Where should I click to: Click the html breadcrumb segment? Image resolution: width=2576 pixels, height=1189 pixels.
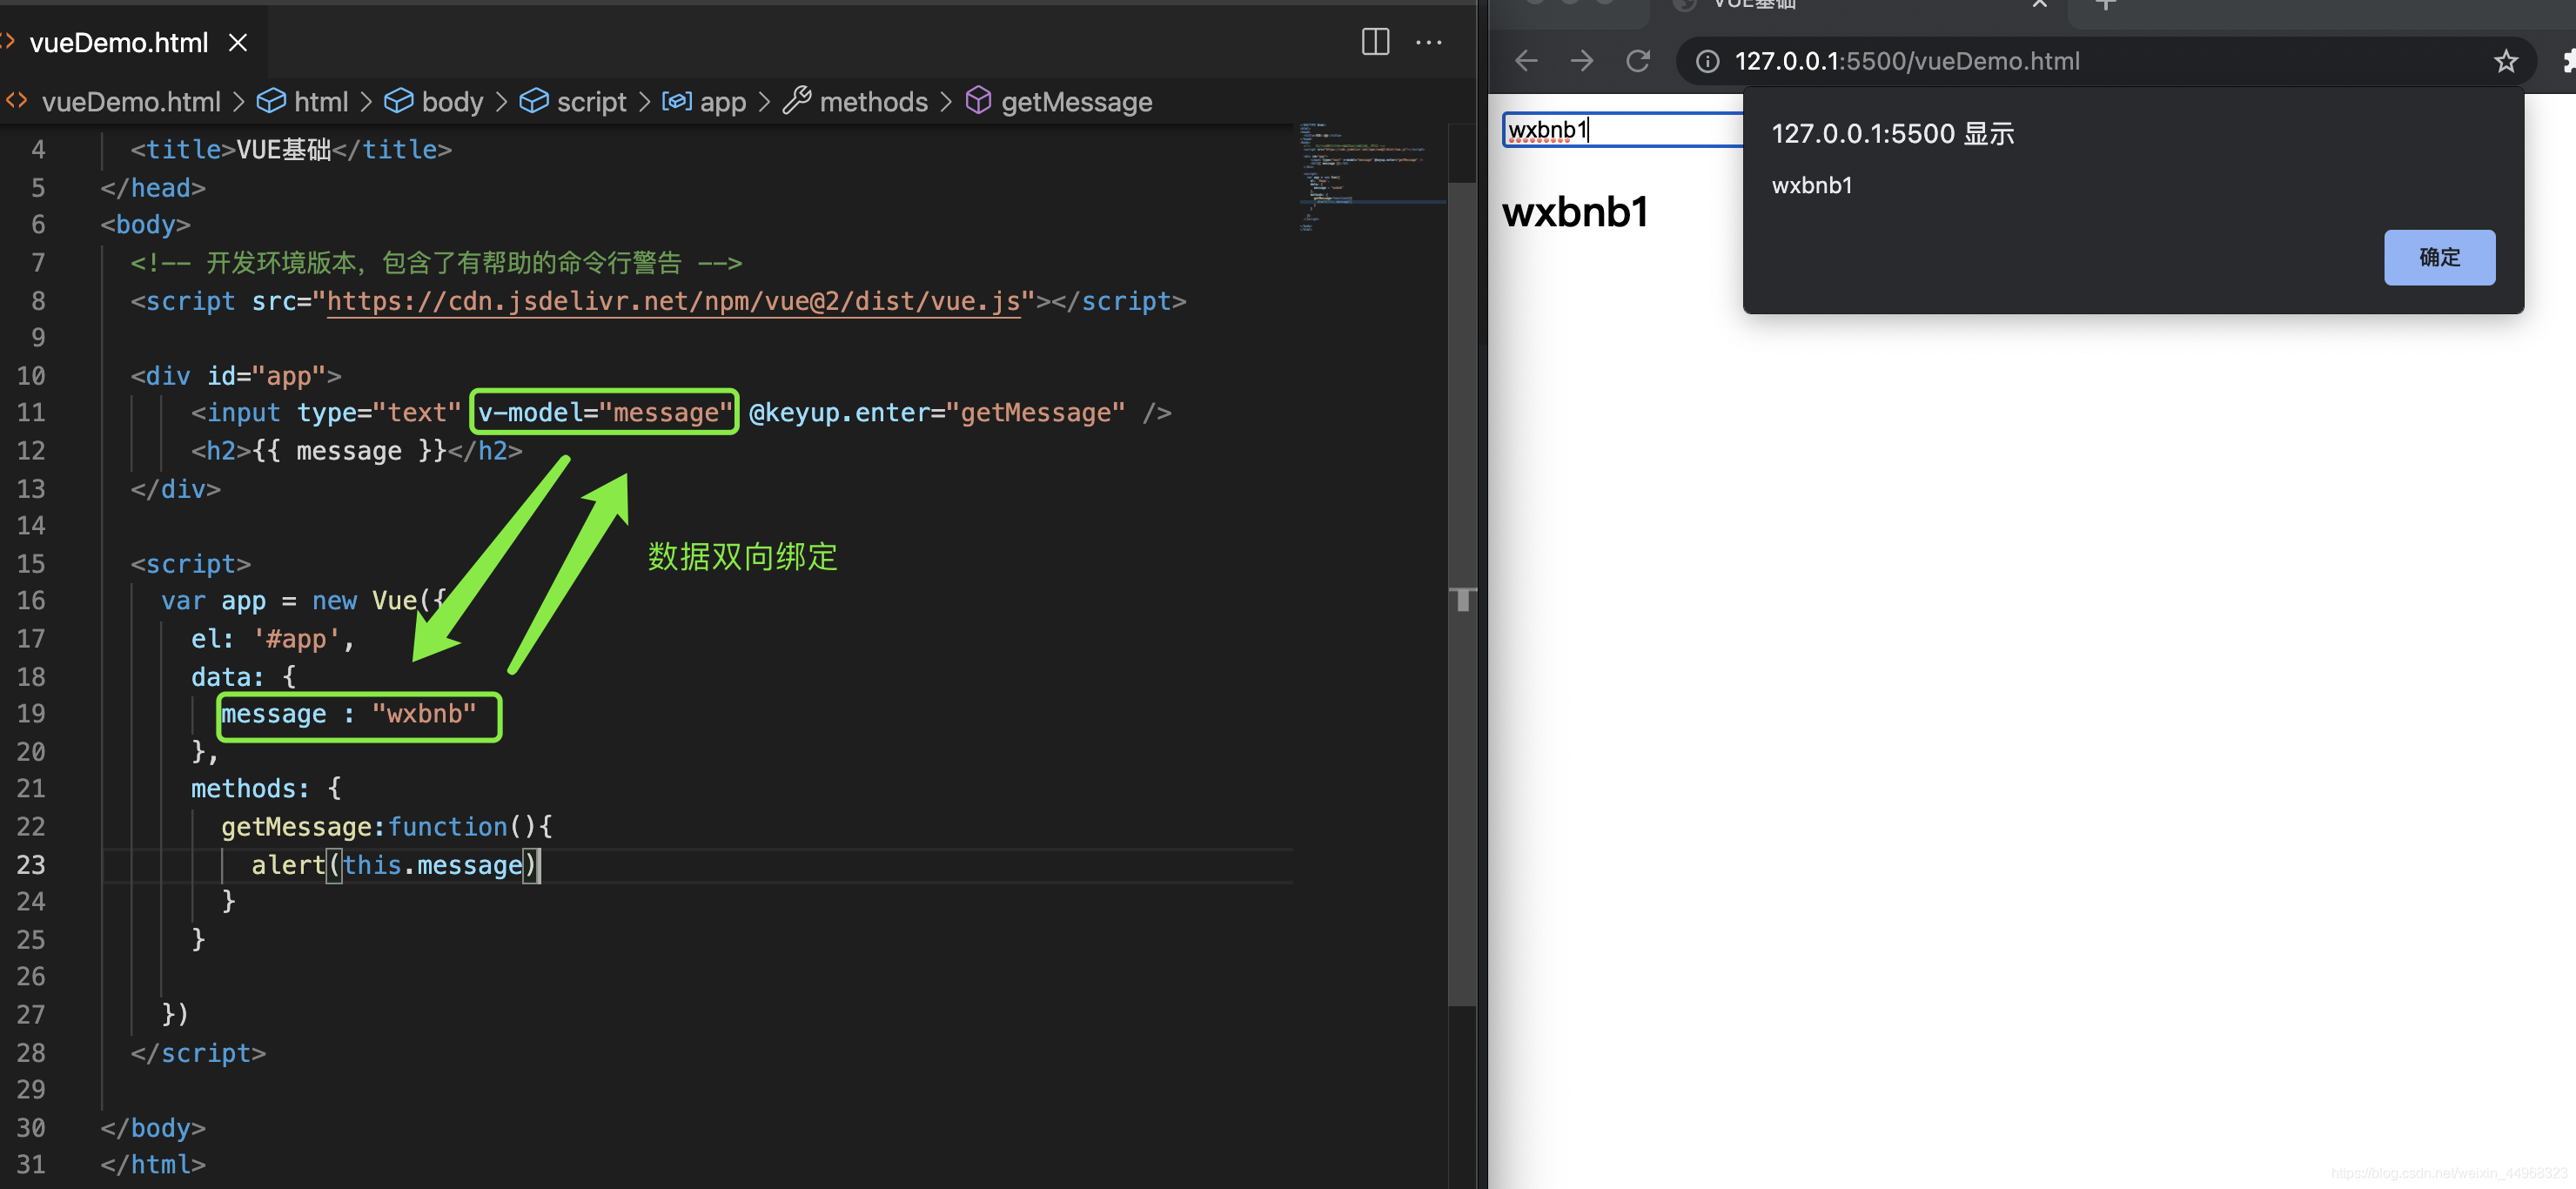[320, 102]
